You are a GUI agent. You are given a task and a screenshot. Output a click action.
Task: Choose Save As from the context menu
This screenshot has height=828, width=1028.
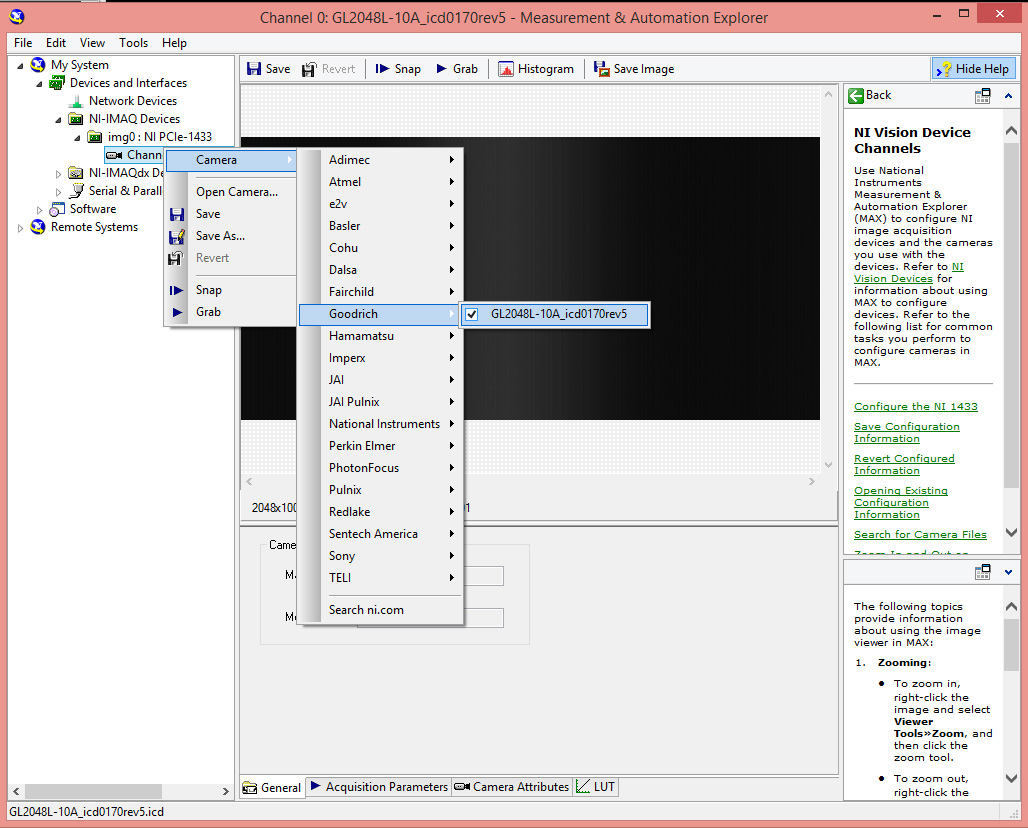(220, 236)
